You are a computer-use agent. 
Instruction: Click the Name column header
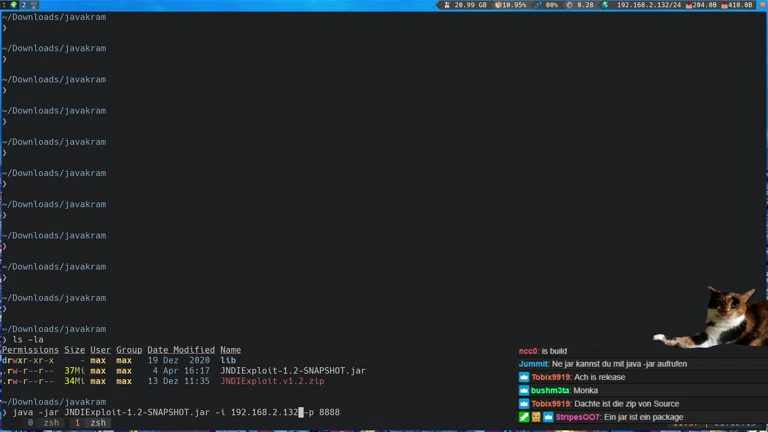tap(230, 350)
